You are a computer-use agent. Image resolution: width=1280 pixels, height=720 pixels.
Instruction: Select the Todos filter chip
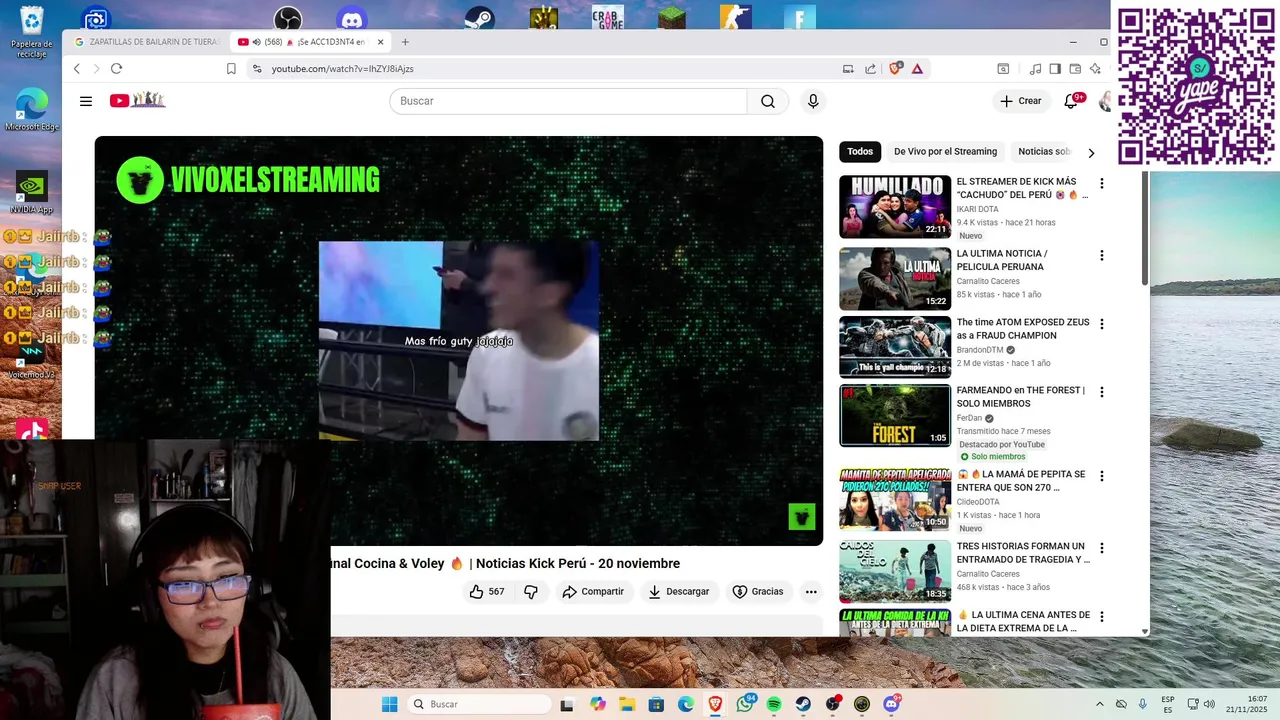pos(860,152)
